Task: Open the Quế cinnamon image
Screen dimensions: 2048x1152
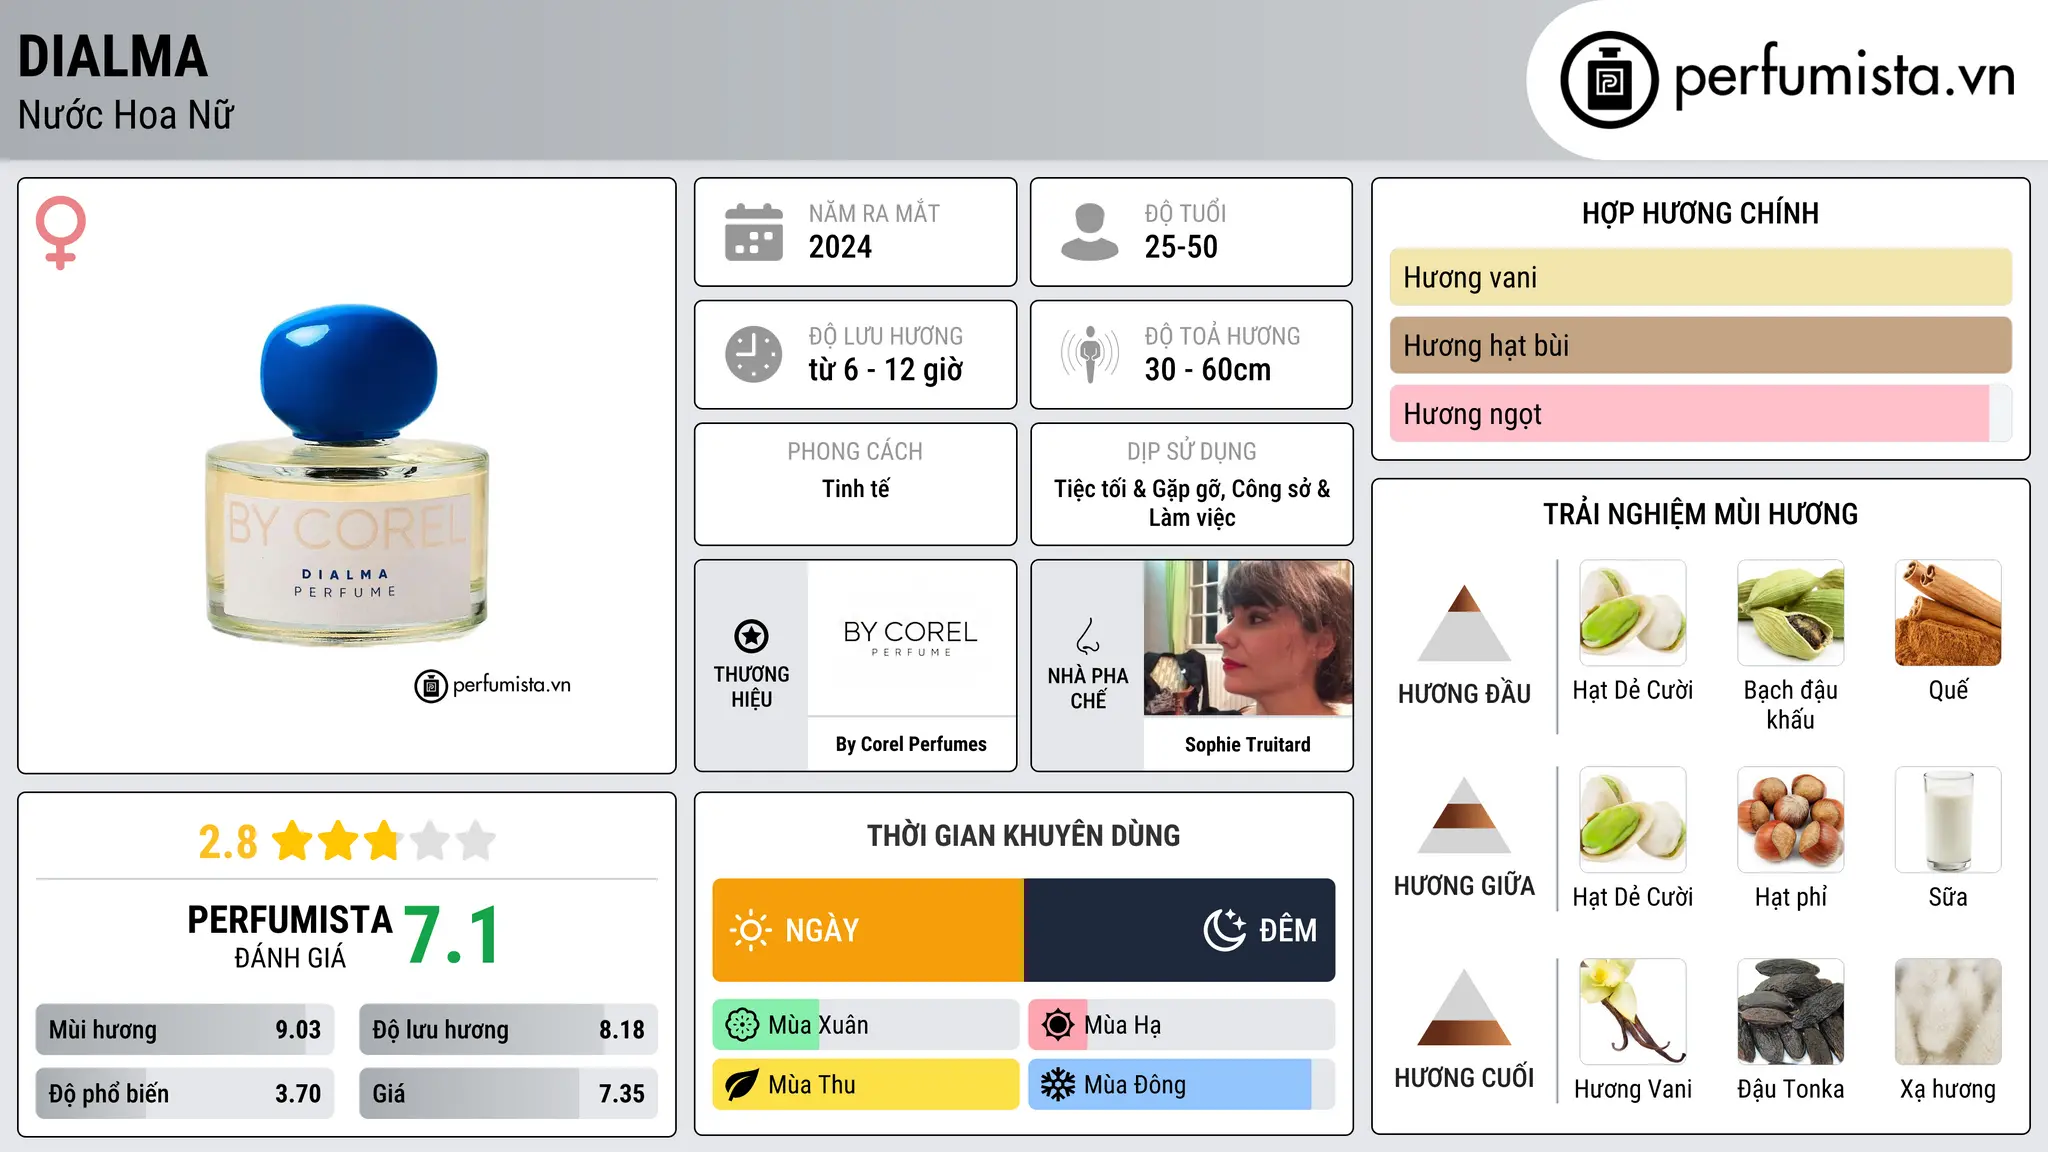Action: 1948,612
